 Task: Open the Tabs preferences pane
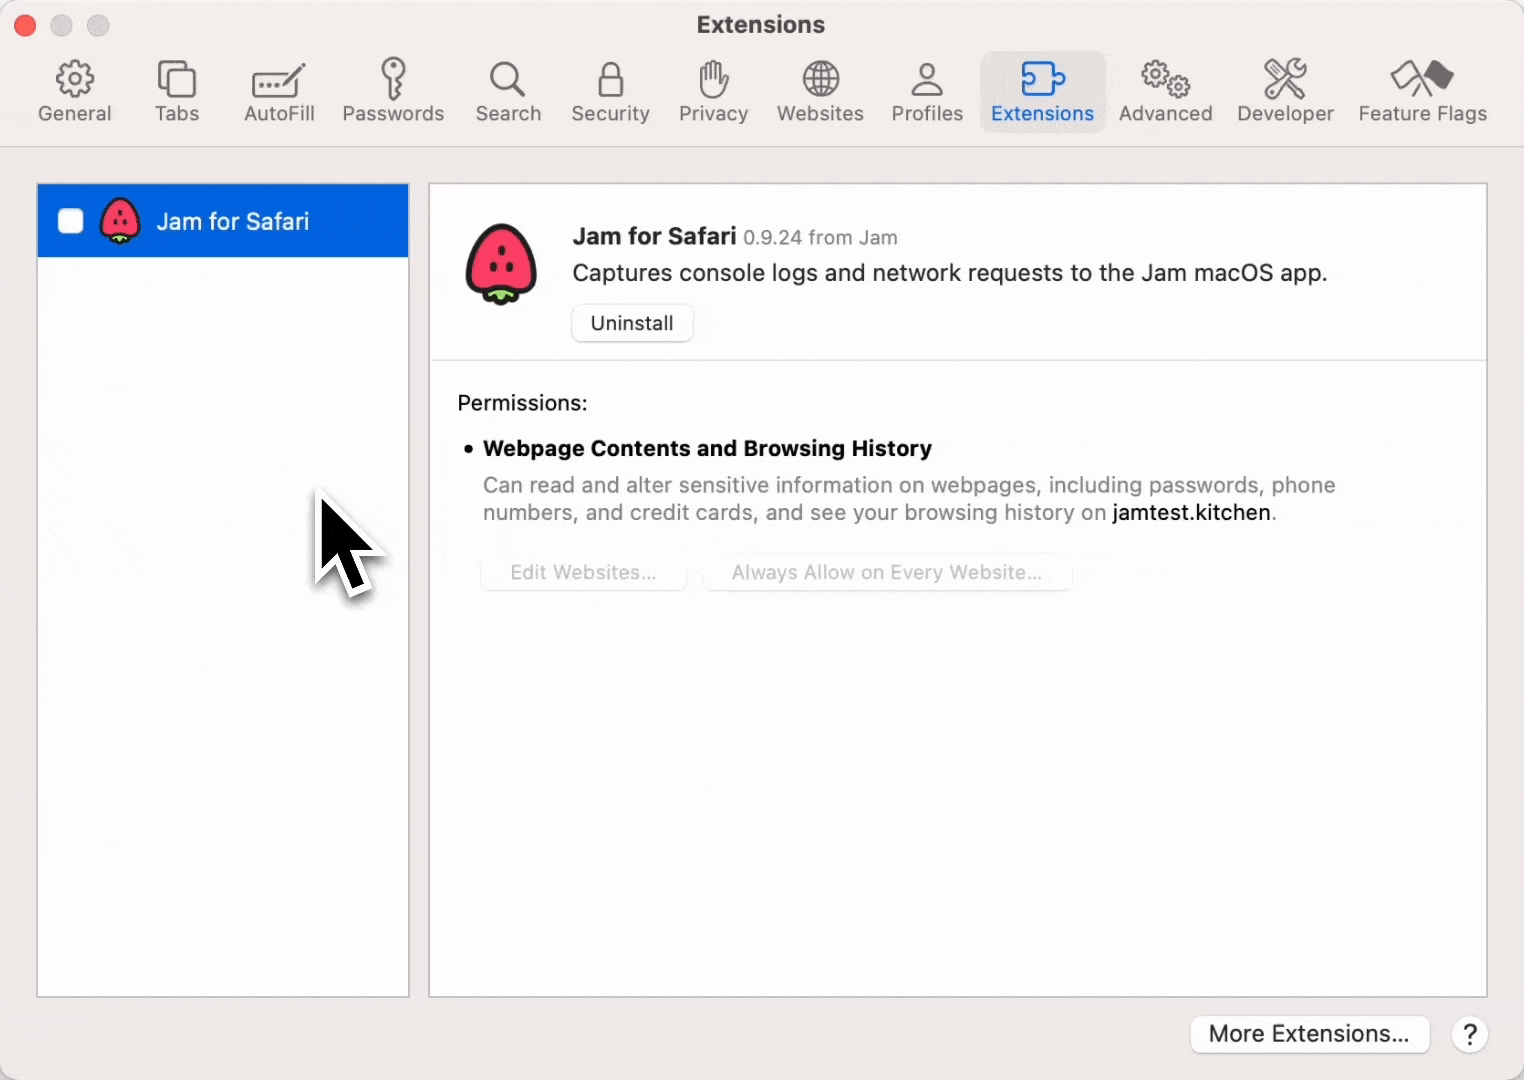coord(177,92)
